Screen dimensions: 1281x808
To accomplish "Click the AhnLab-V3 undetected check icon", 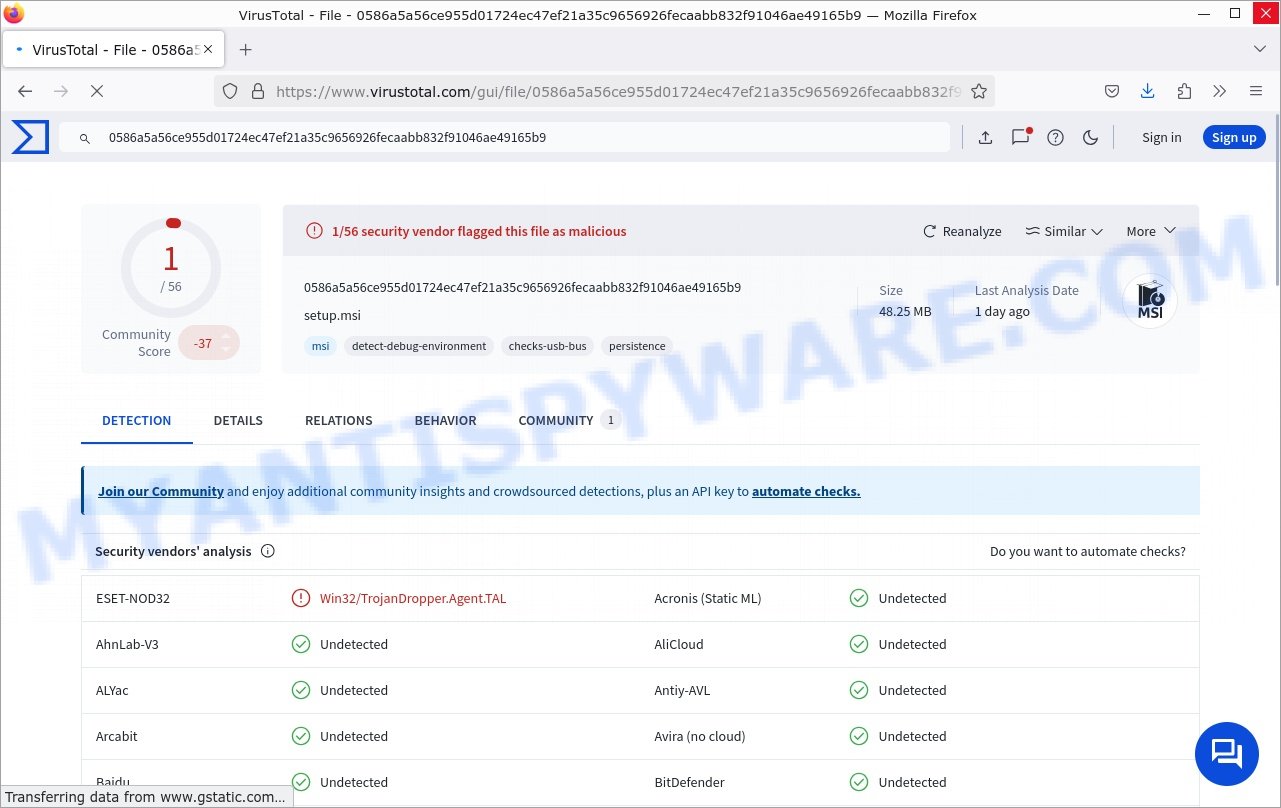I will 301,644.
